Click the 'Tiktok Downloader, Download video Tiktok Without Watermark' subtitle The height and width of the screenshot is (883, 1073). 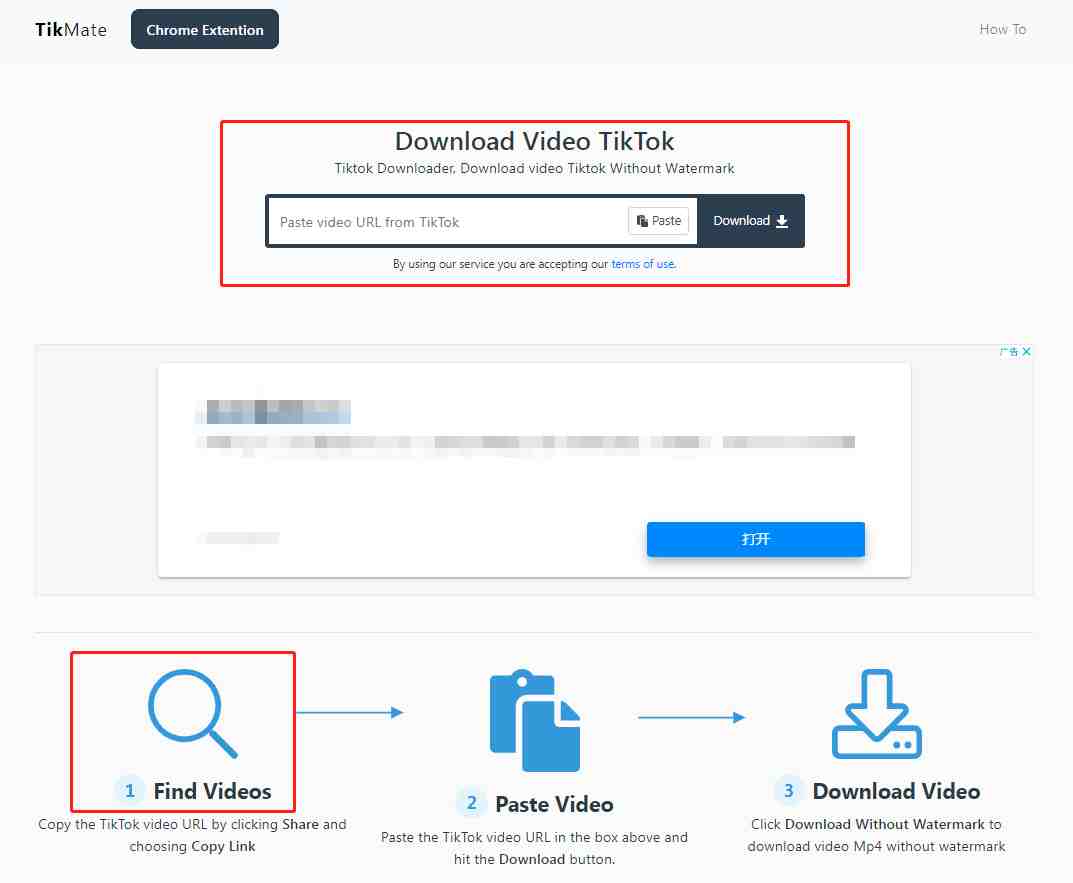pyautogui.click(x=534, y=168)
